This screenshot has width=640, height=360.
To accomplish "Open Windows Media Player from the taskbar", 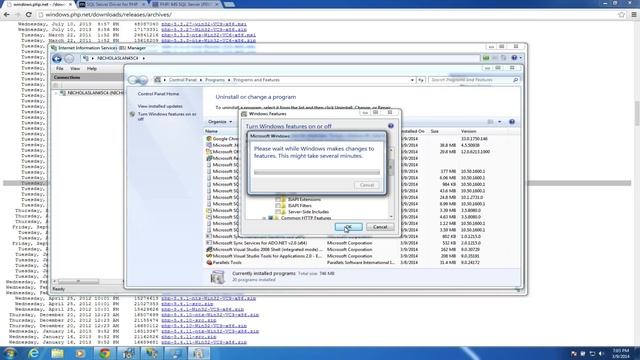I will pyautogui.click(x=80, y=353).
